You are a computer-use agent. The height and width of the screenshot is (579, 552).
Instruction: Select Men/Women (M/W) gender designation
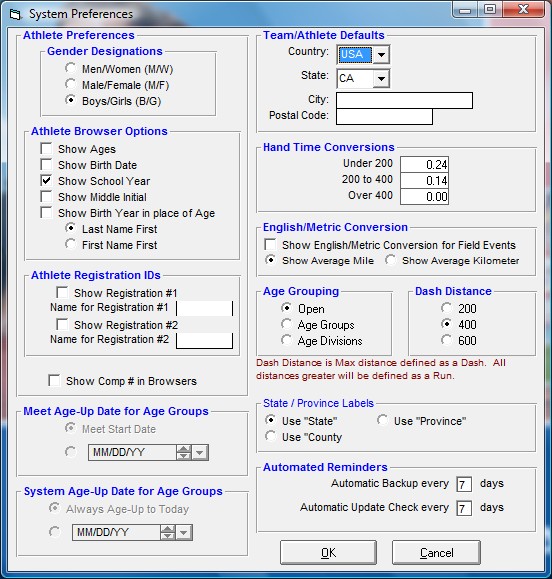coord(70,68)
